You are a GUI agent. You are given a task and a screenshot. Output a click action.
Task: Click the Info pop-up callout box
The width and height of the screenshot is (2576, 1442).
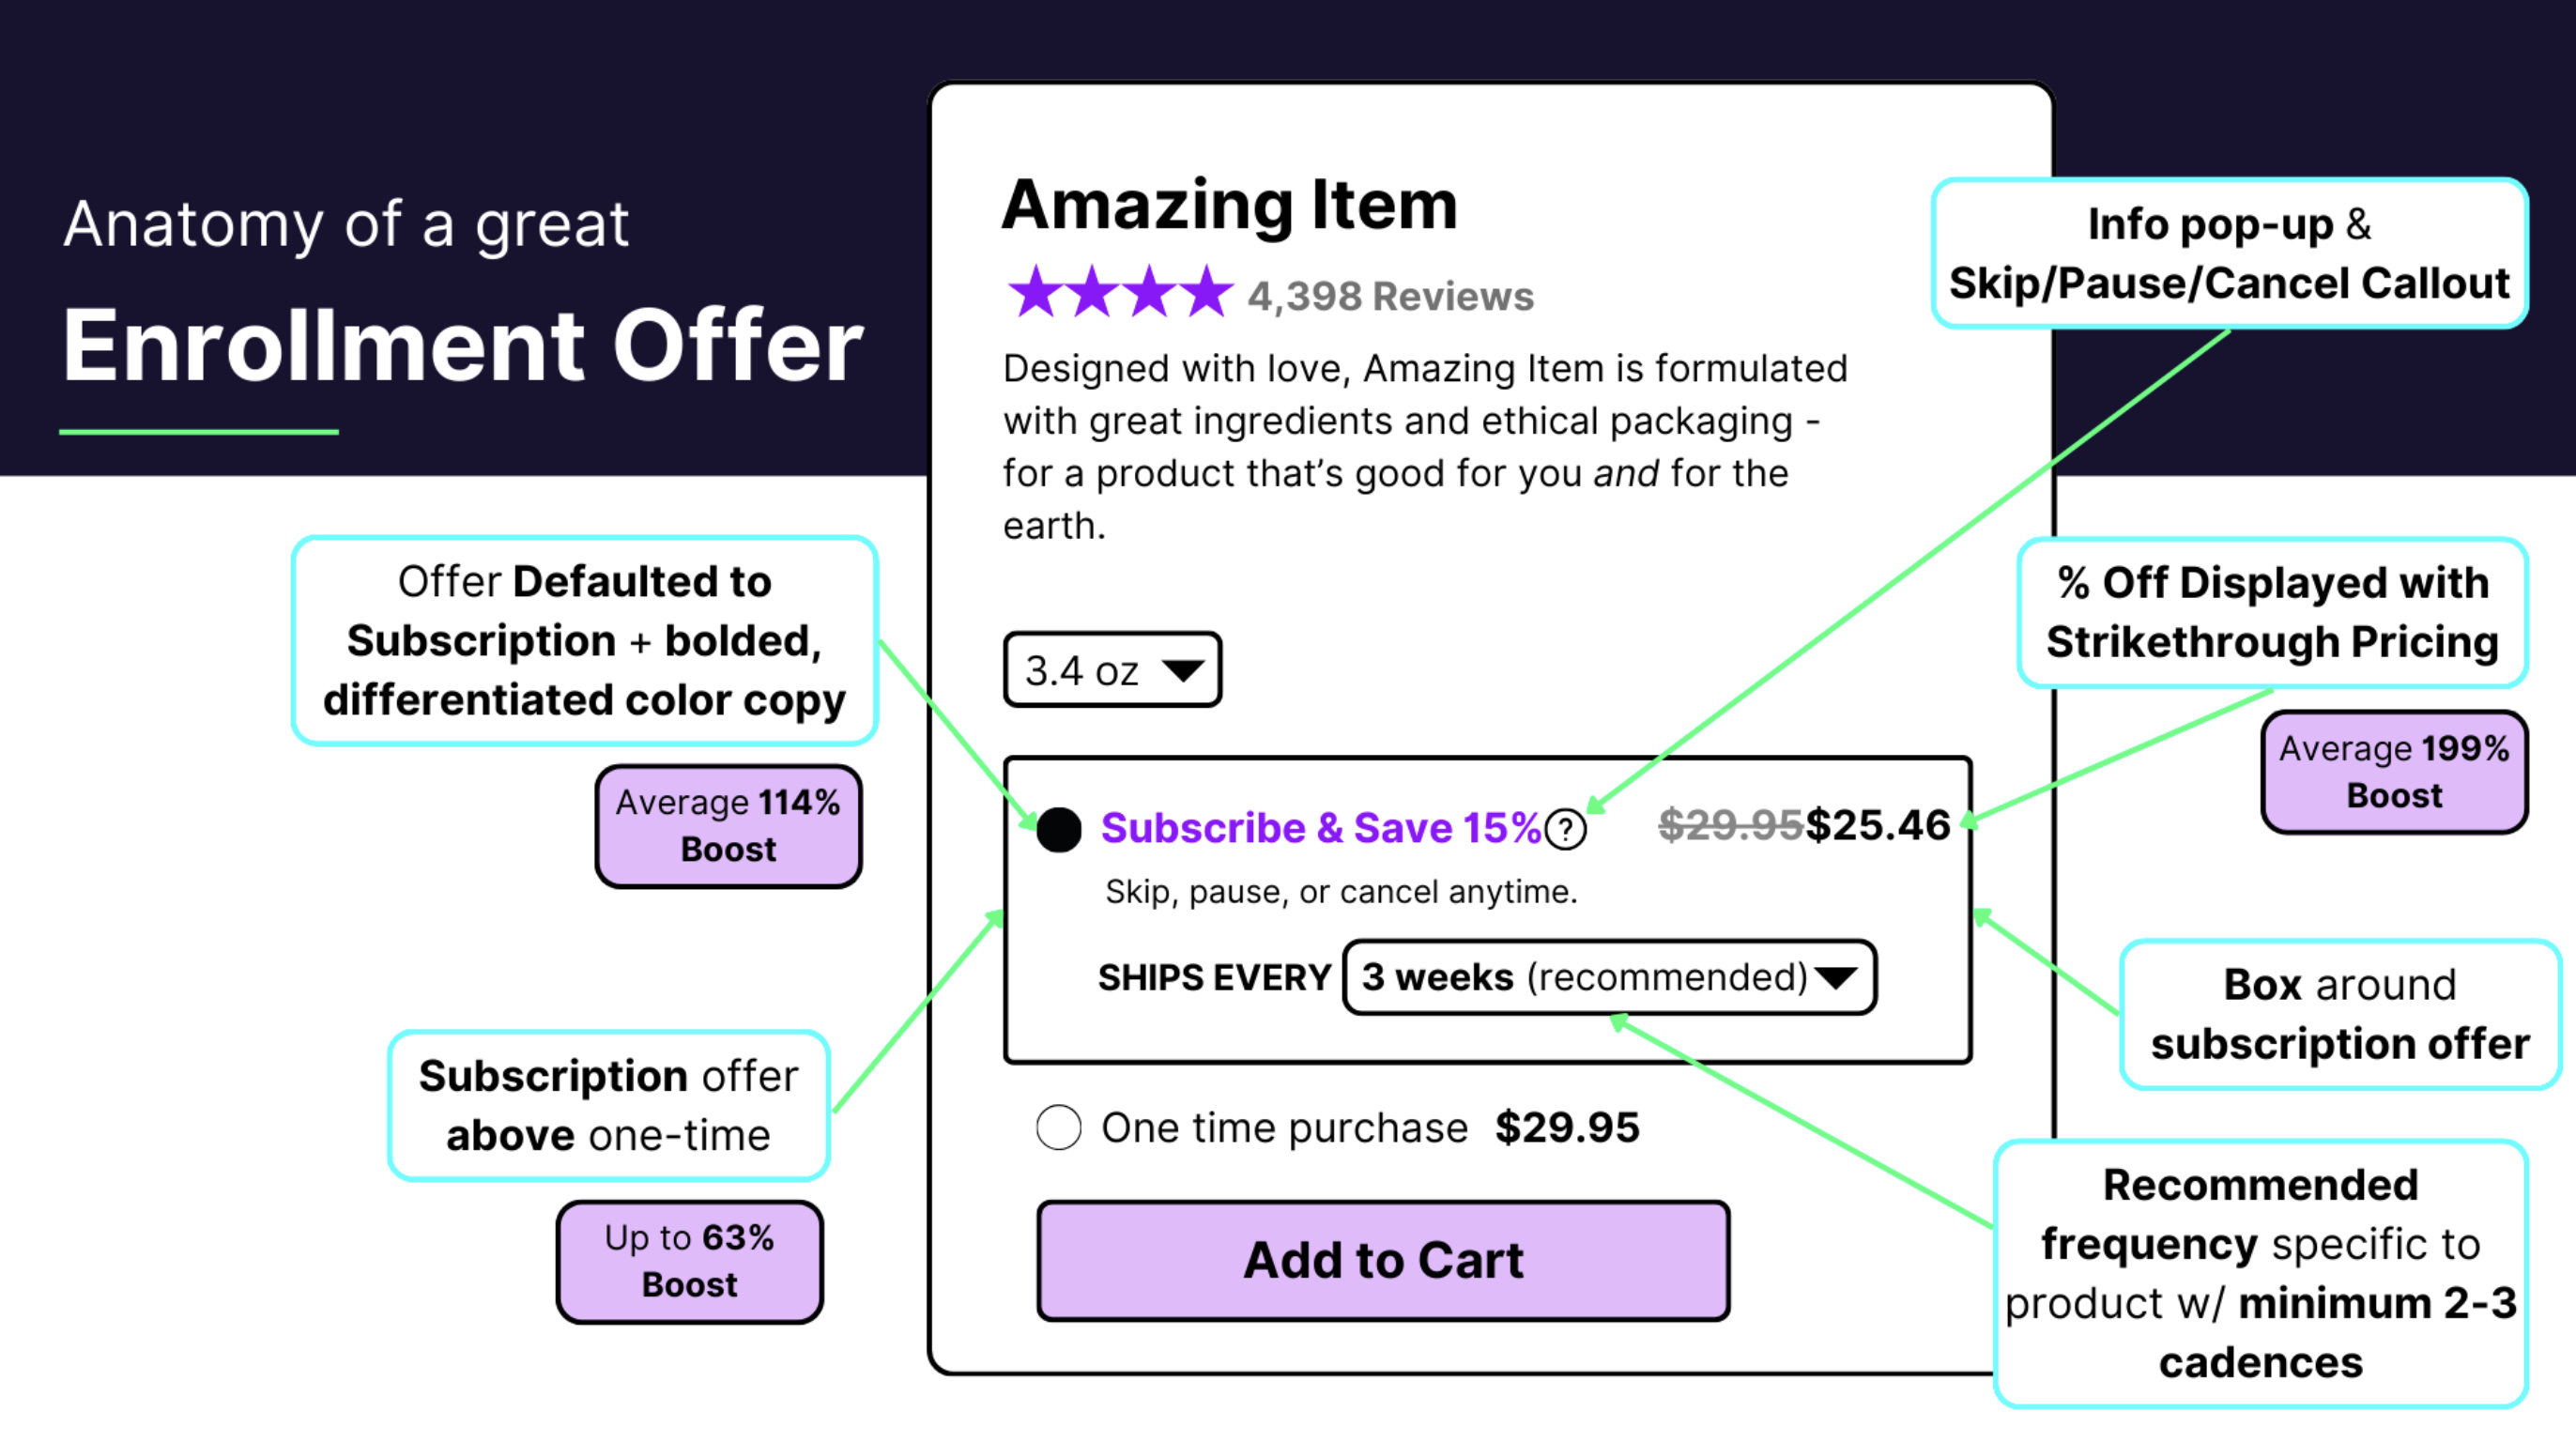pos(2229,253)
